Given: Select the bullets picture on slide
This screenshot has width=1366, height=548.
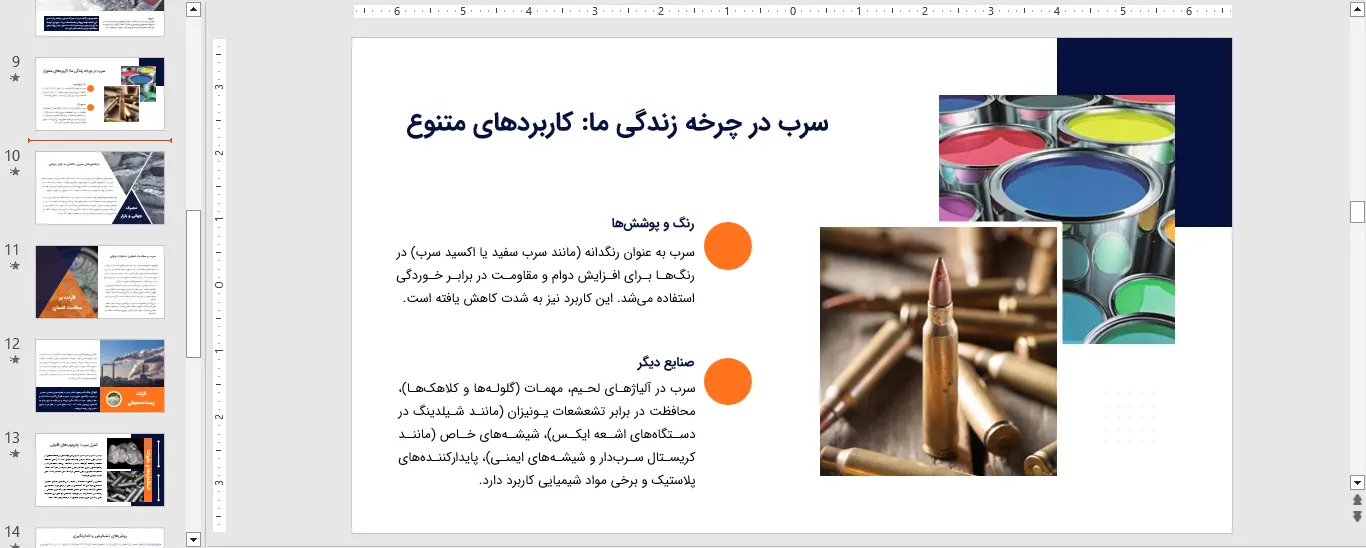Looking at the screenshot, I should (938, 351).
